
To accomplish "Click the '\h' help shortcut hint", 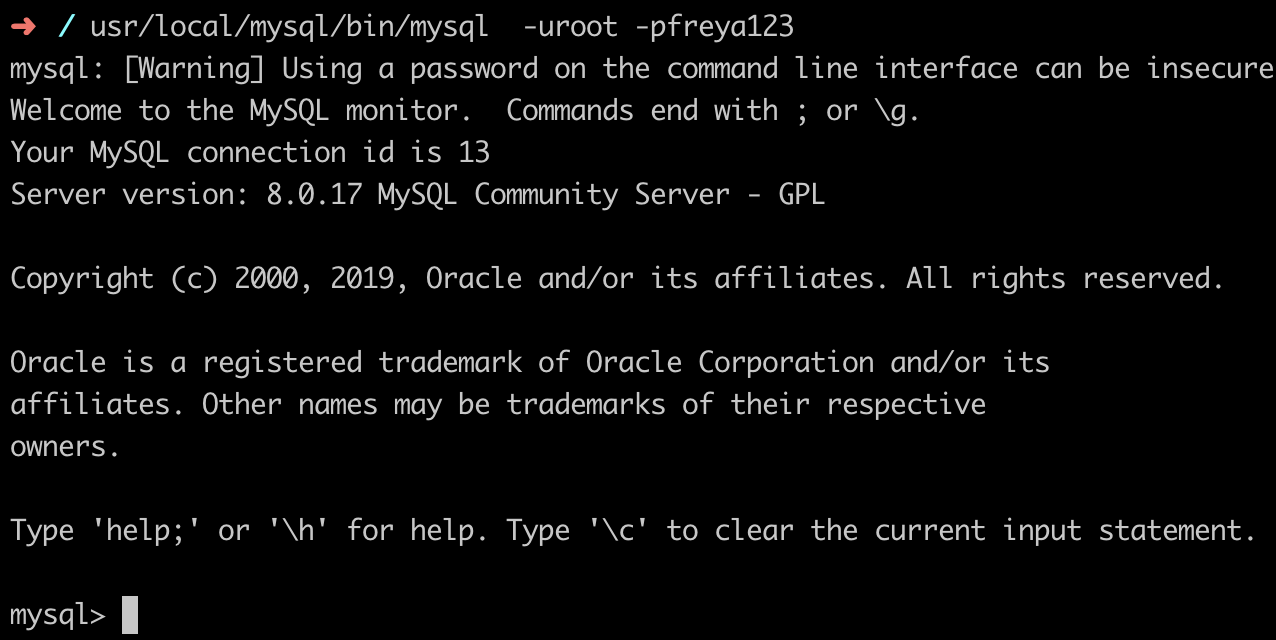I will click(298, 530).
